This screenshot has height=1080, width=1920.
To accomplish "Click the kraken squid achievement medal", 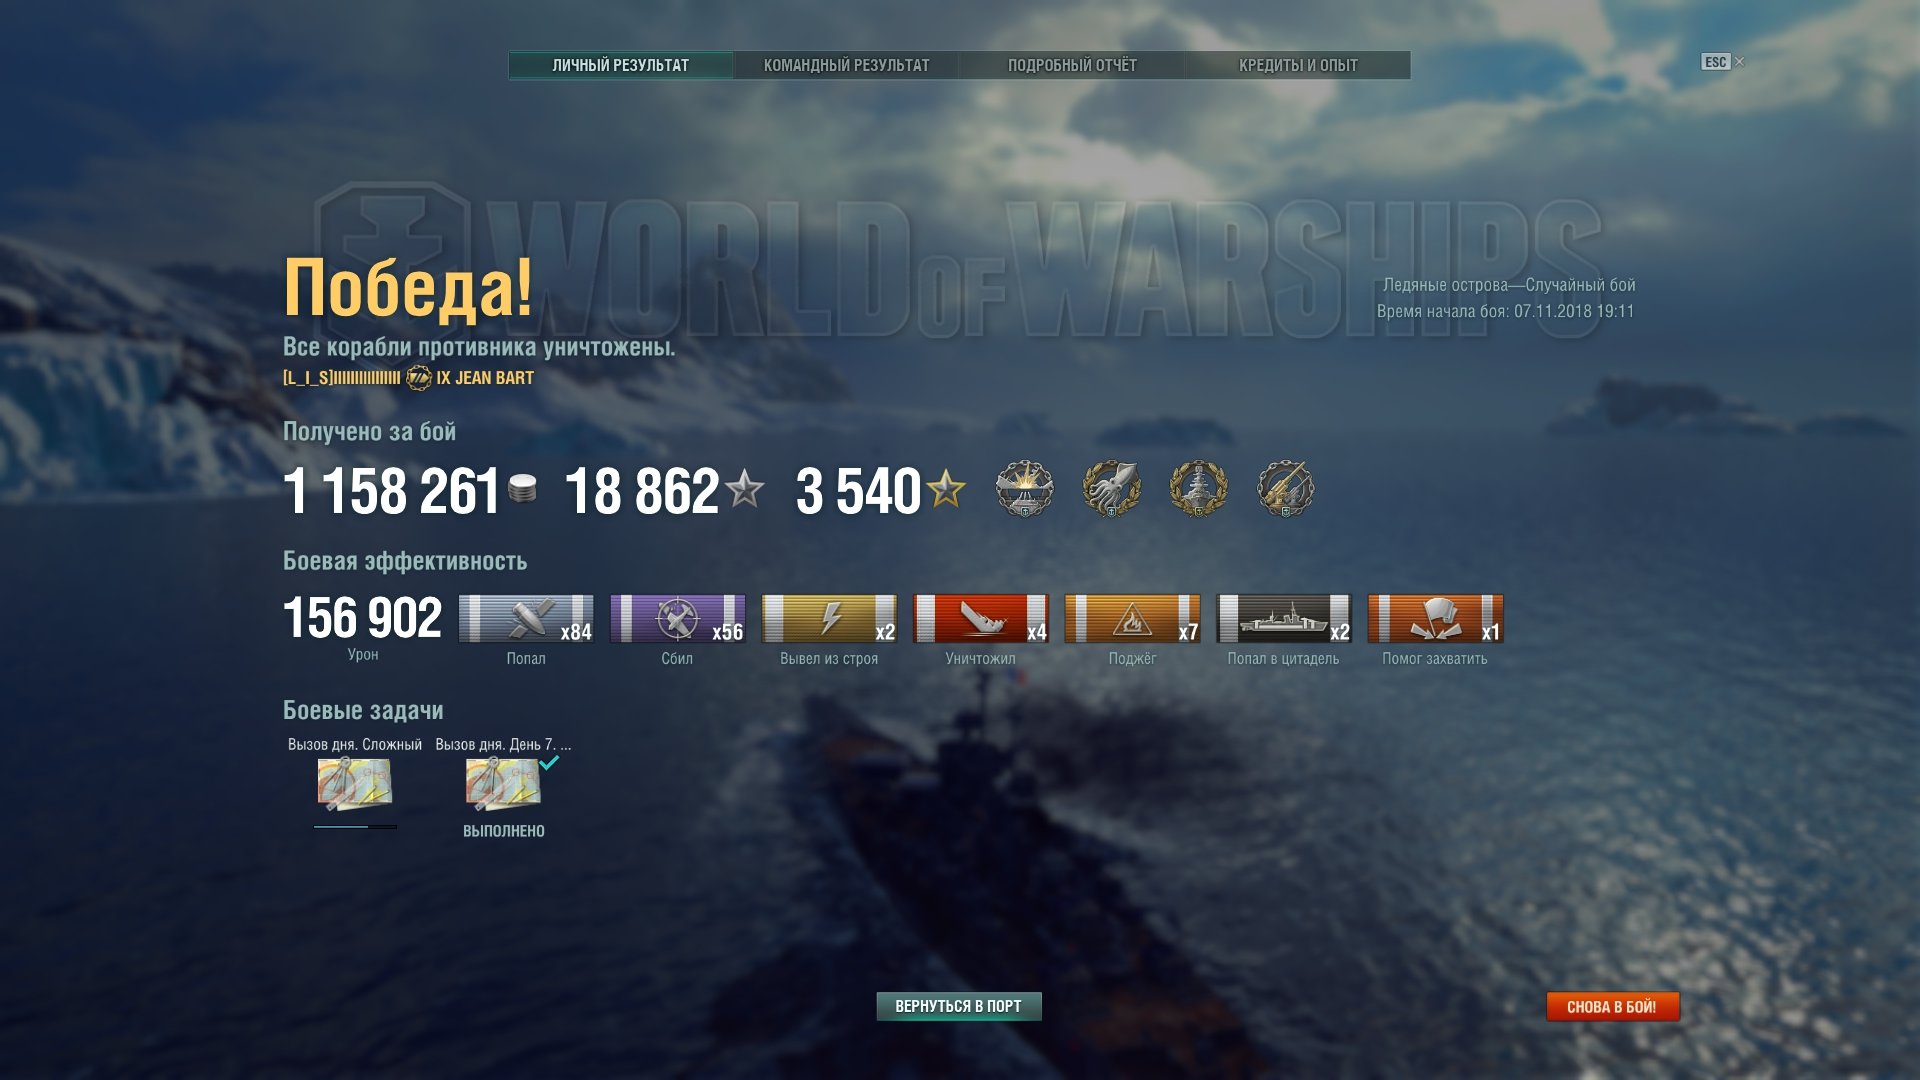I will pyautogui.click(x=1111, y=489).
